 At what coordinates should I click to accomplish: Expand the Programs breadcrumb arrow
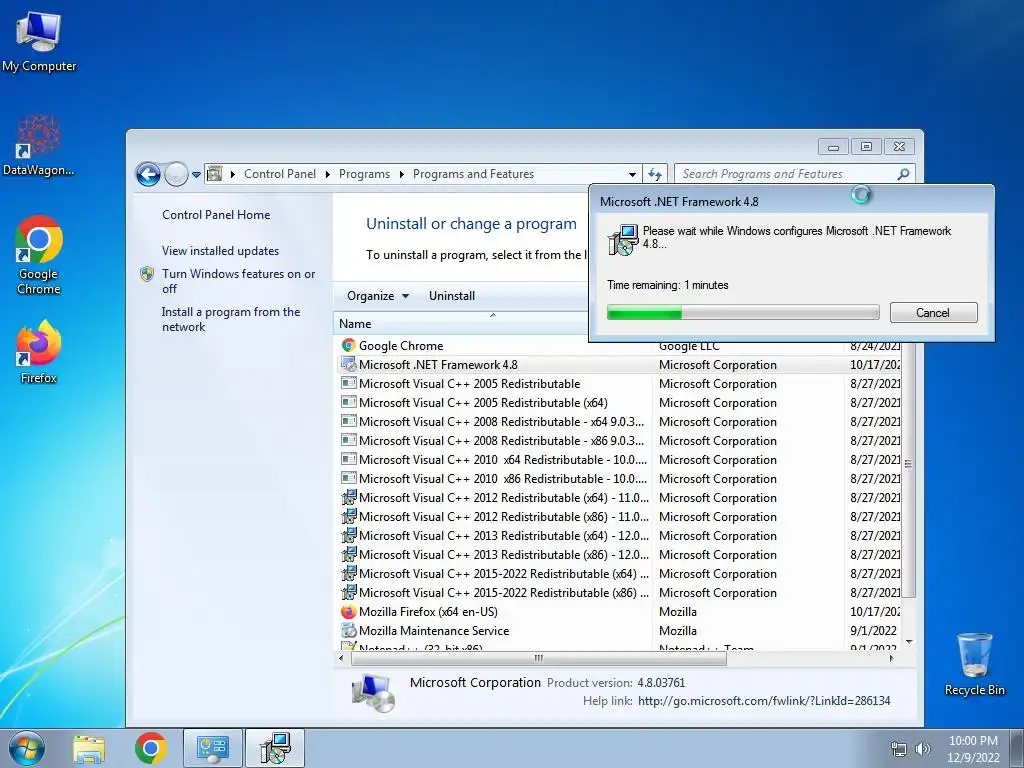pyautogui.click(x=401, y=174)
